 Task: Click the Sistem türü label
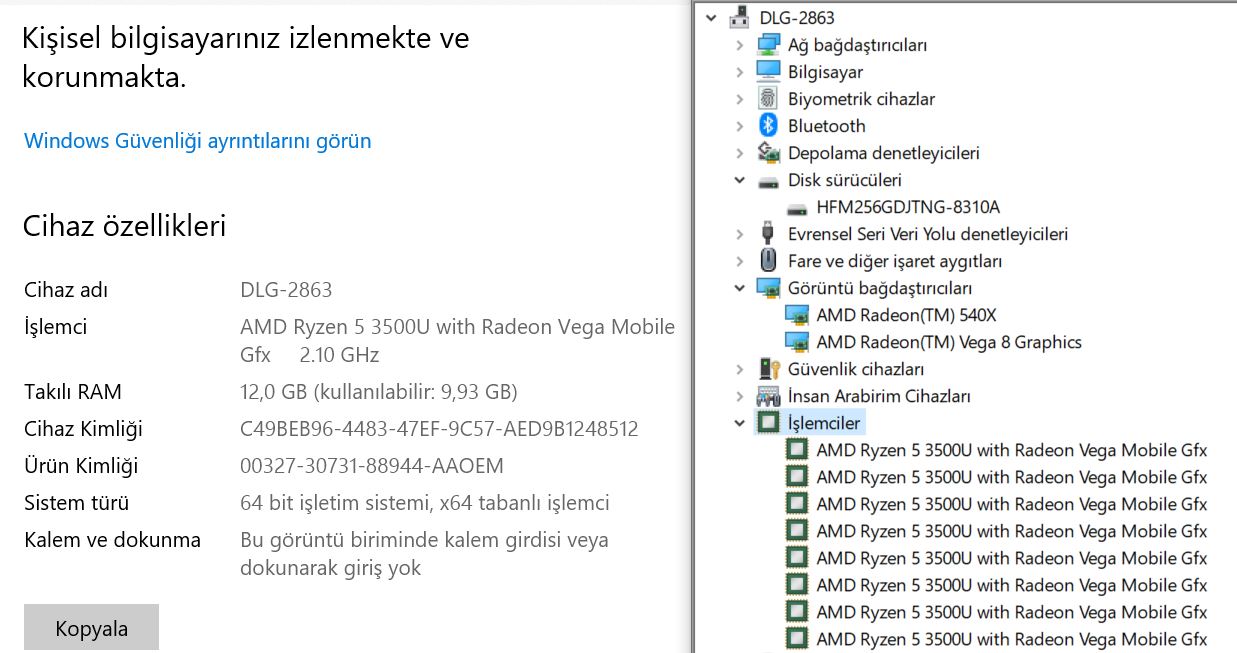tap(77, 503)
